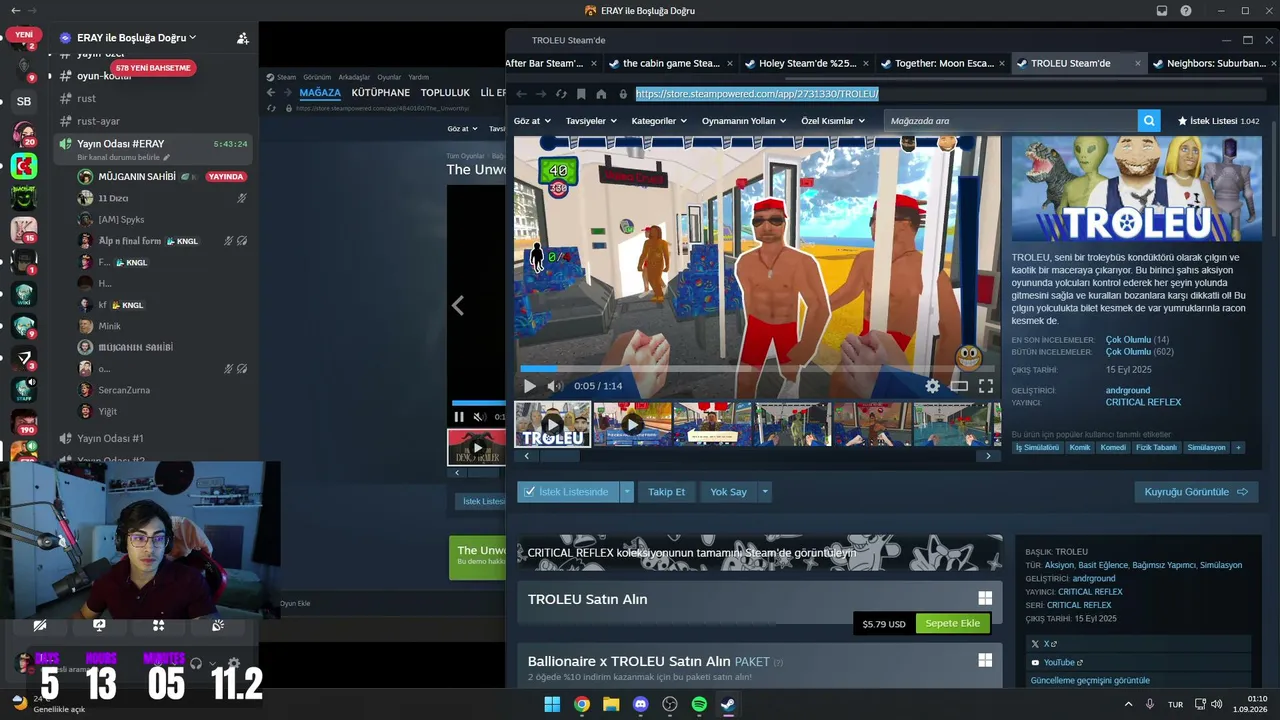Click the Fizik Tabanlı tag
1280x720 pixels.
1156,448
